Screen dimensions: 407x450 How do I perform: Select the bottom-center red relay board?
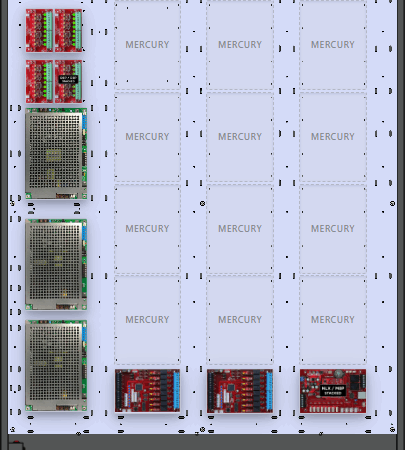click(x=240, y=391)
